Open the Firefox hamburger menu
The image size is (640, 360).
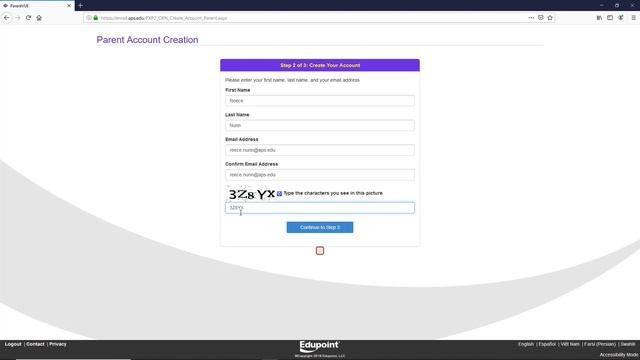[633, 18]
